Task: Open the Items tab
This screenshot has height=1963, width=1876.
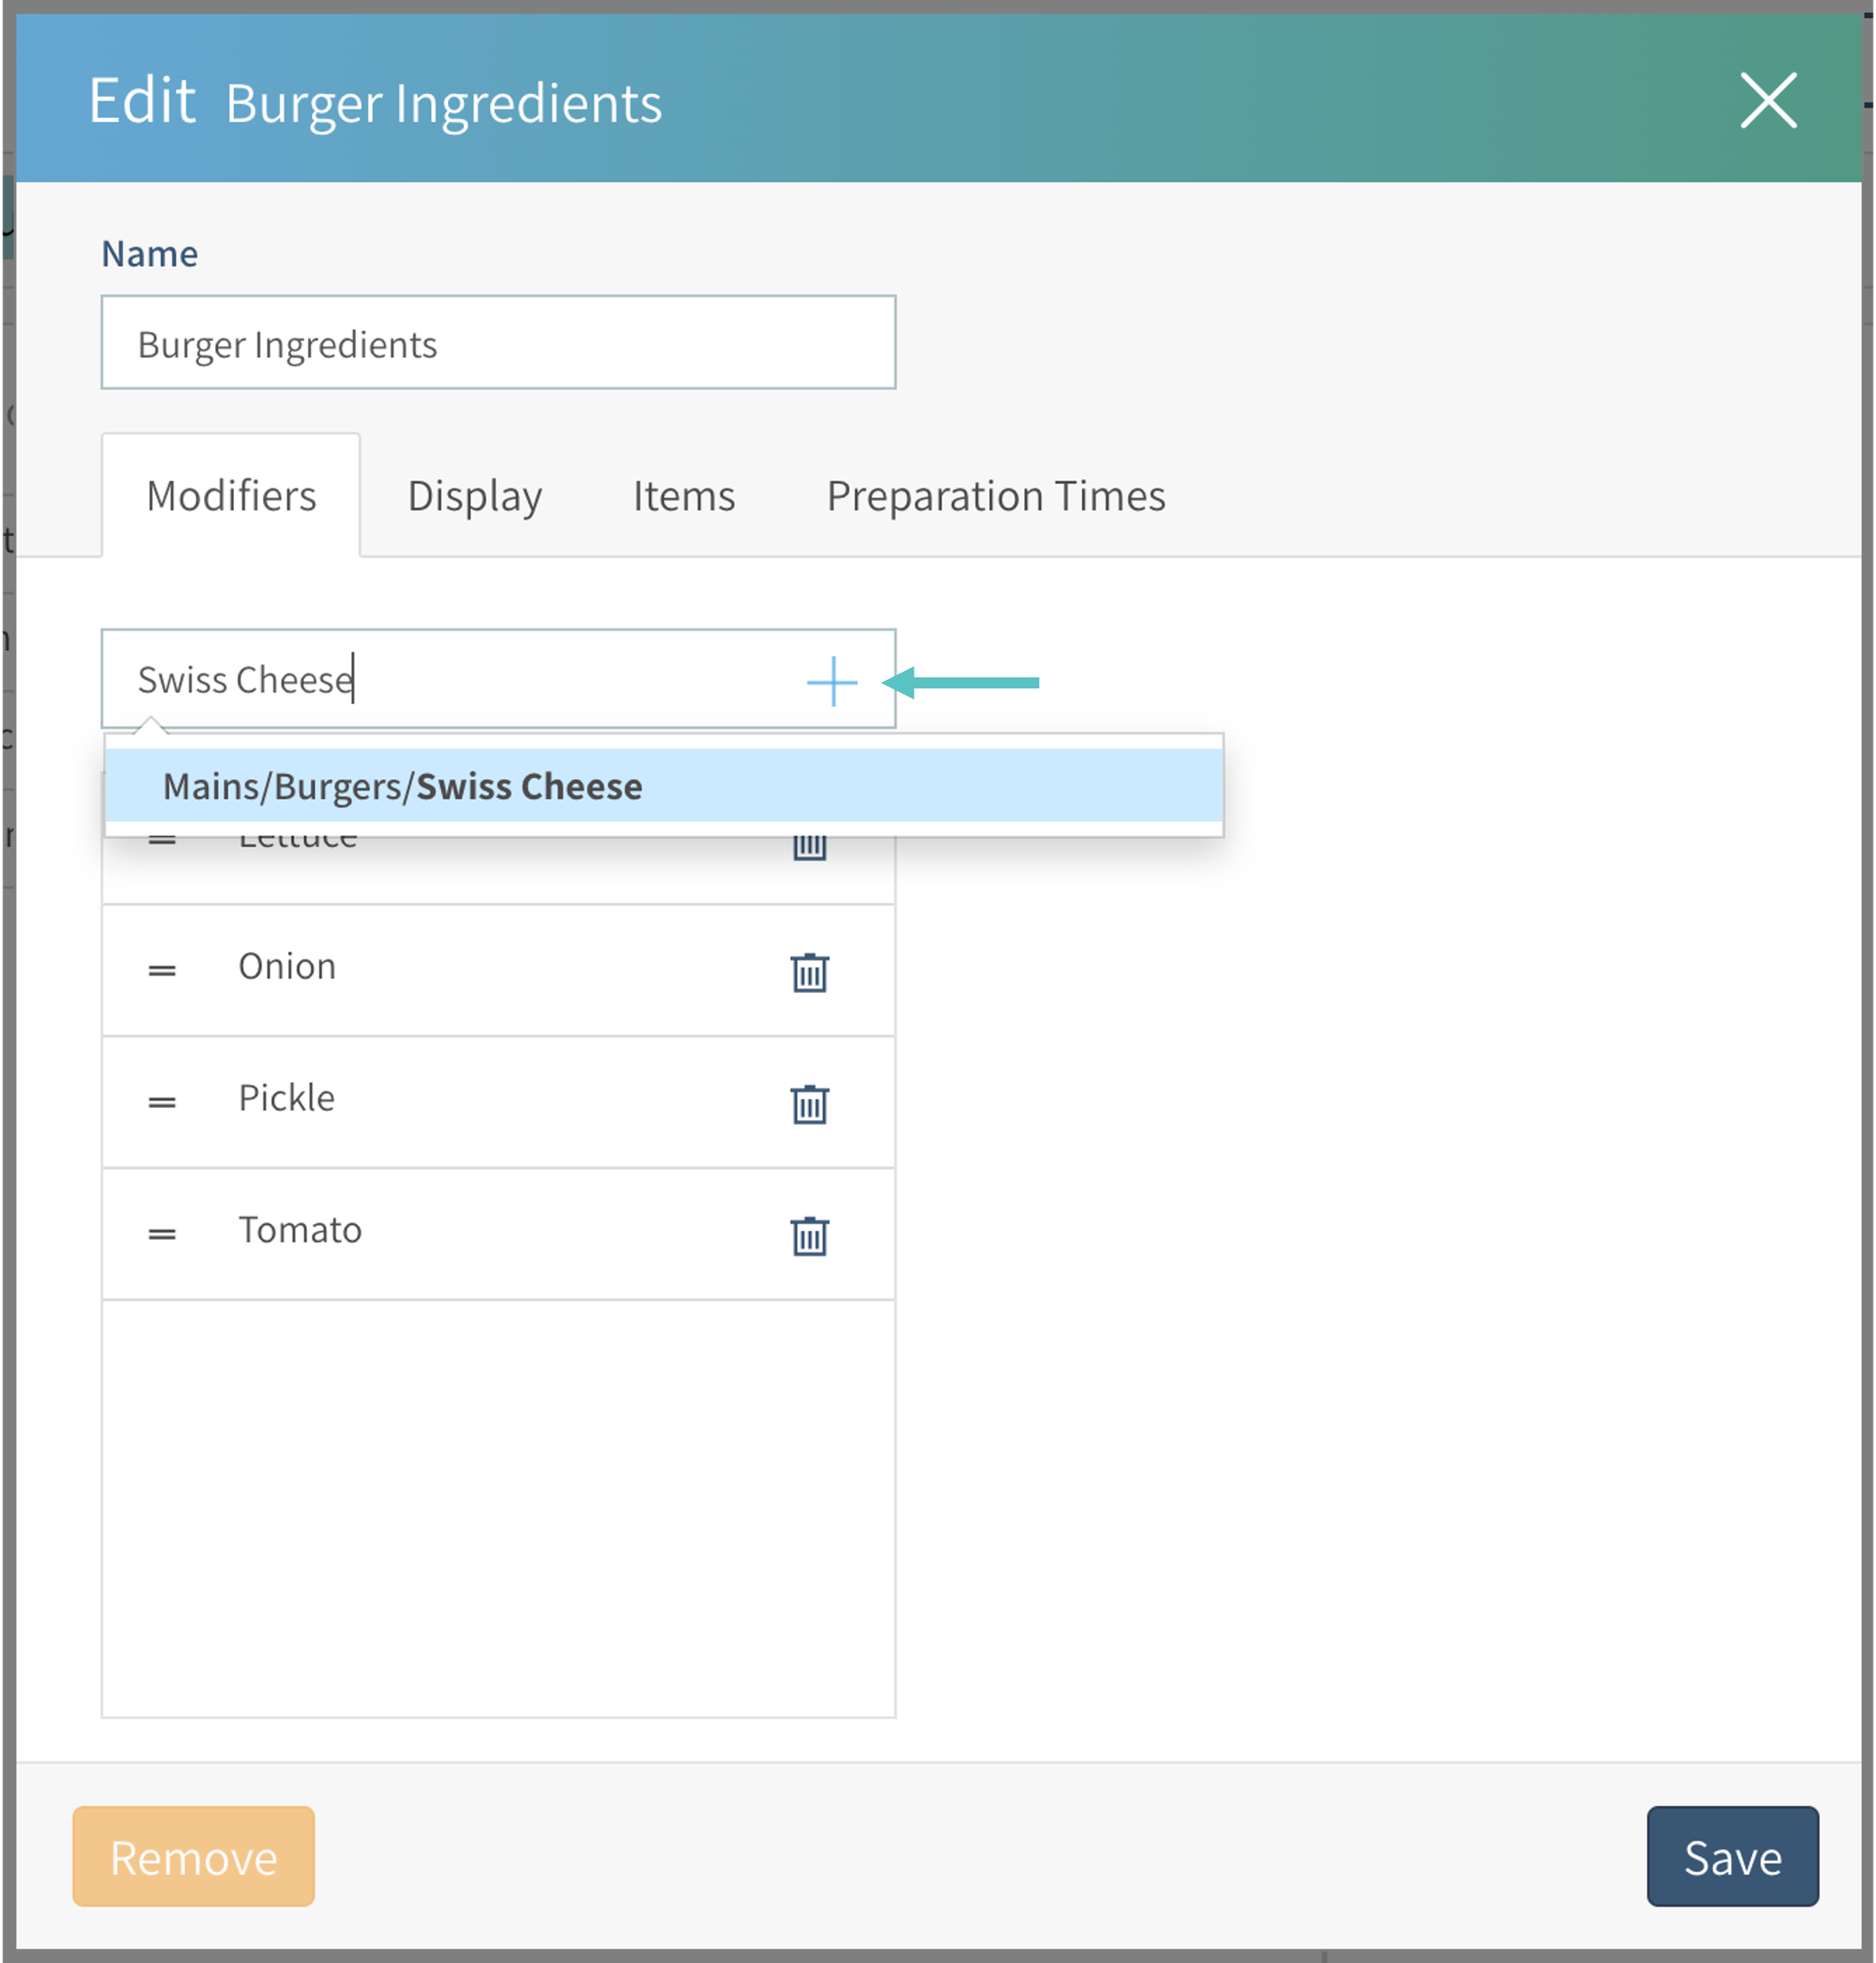Action: [683, 496]
